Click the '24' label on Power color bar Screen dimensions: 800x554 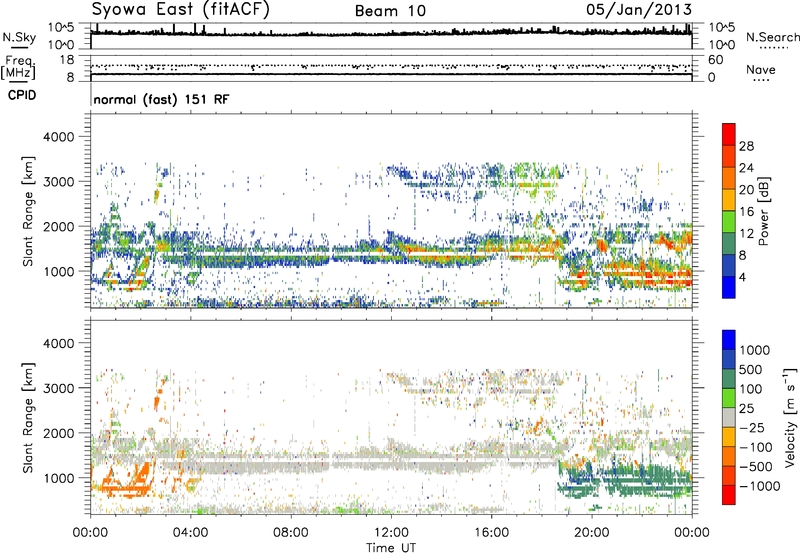click(x=746, y=168)
